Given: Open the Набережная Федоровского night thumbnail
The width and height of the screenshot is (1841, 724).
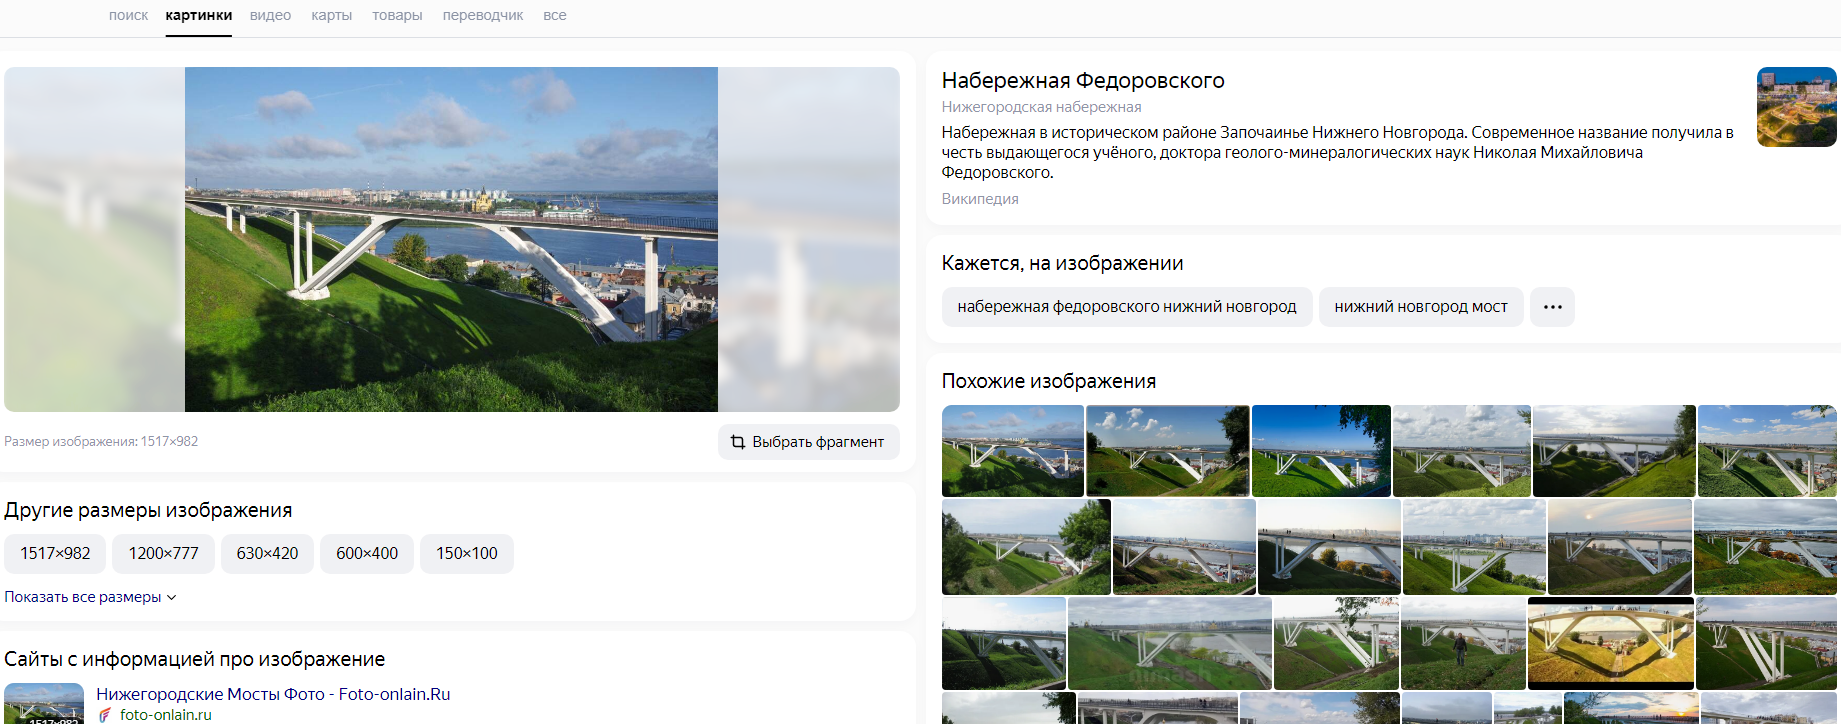Looking at the screenshot, I should [1797, 107].
